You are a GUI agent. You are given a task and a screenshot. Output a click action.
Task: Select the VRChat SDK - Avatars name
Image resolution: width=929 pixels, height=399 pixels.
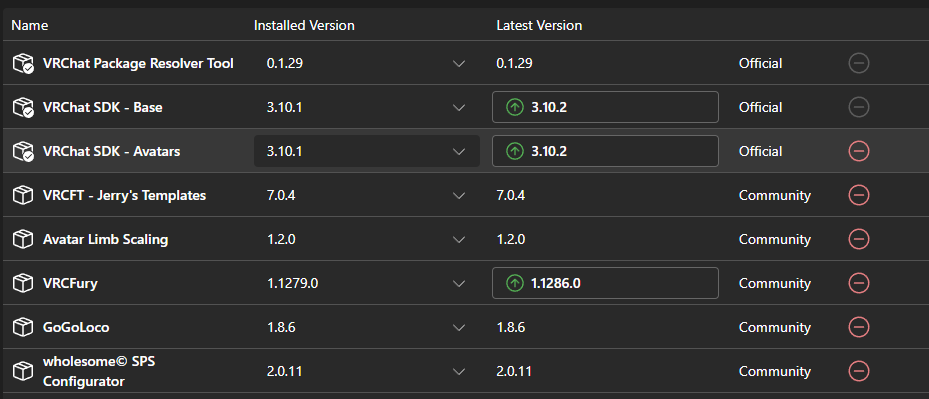click(111, 151)
